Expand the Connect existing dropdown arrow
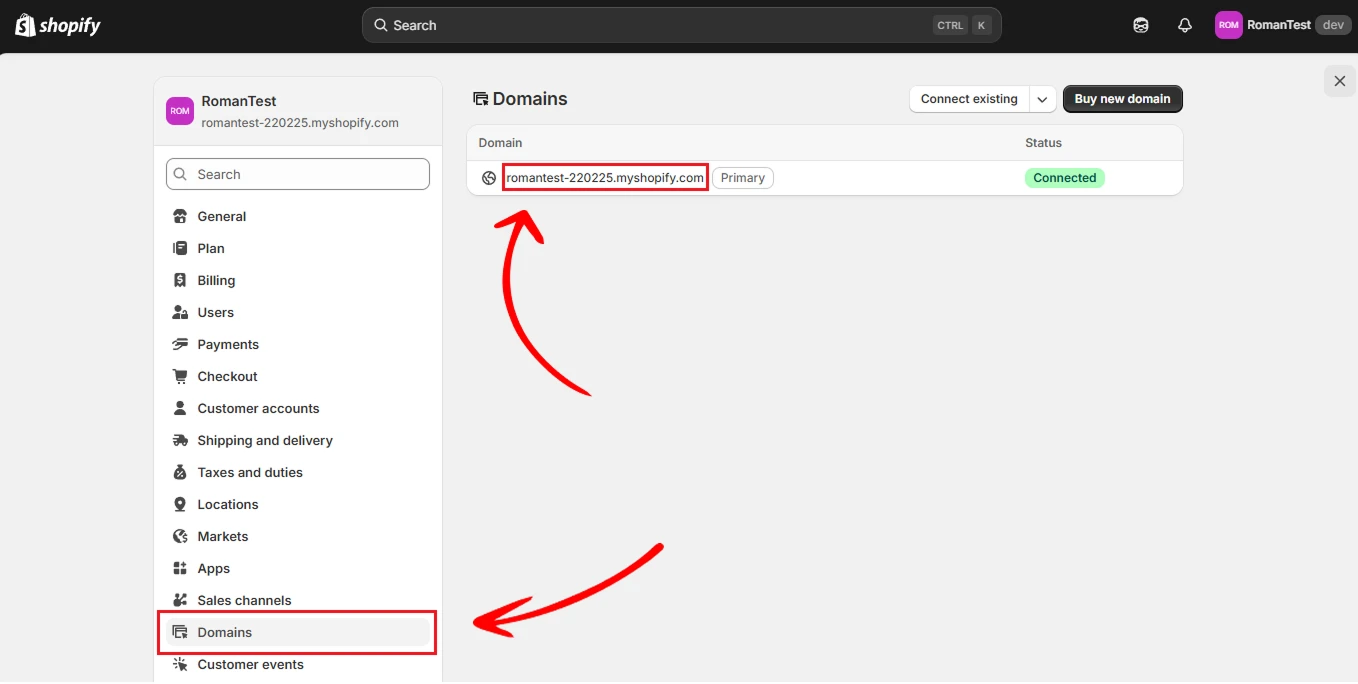 (x=1042, y=99)
